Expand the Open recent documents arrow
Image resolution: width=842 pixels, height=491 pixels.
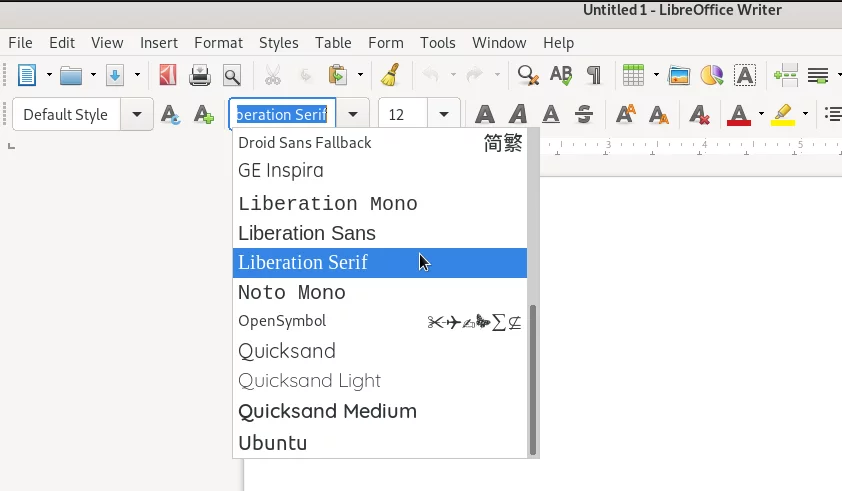click(x=93, y=75)
